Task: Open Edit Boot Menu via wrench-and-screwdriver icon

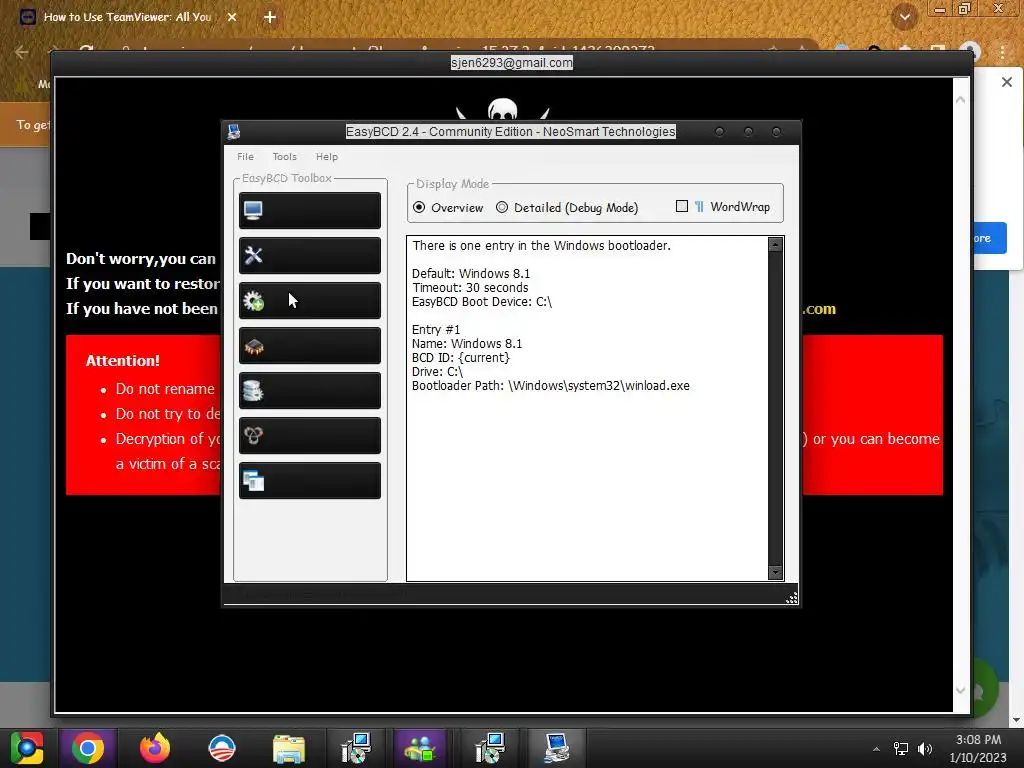Action: tap(310, 255)
